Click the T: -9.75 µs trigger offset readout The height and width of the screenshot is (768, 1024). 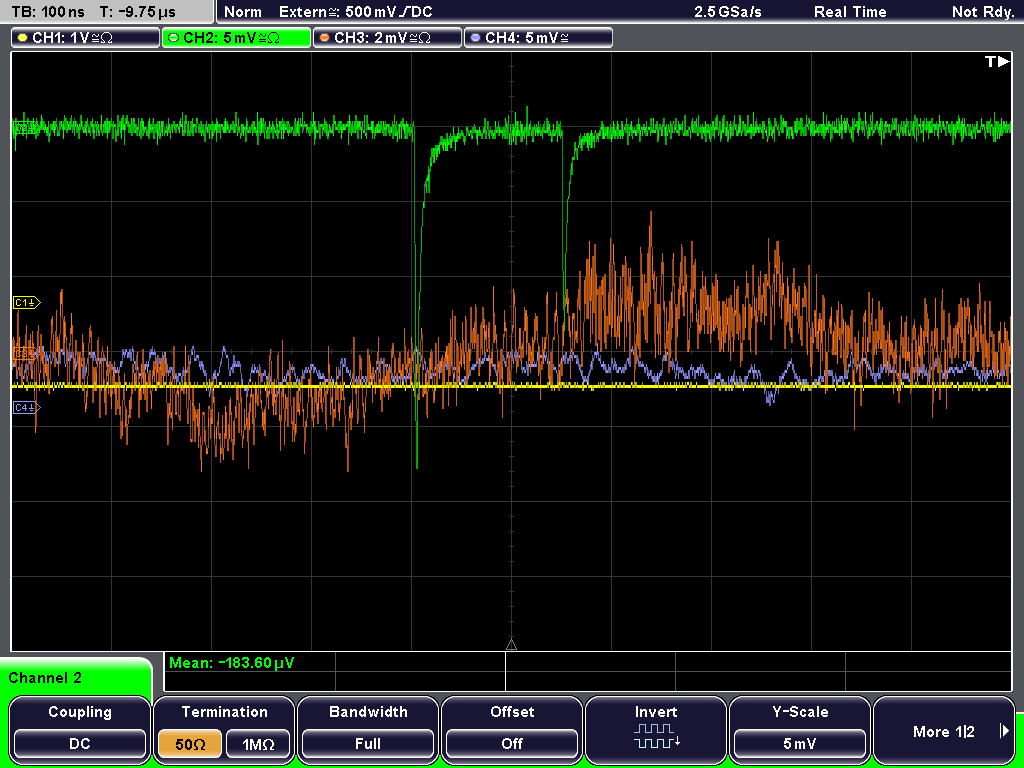point(138,12)
